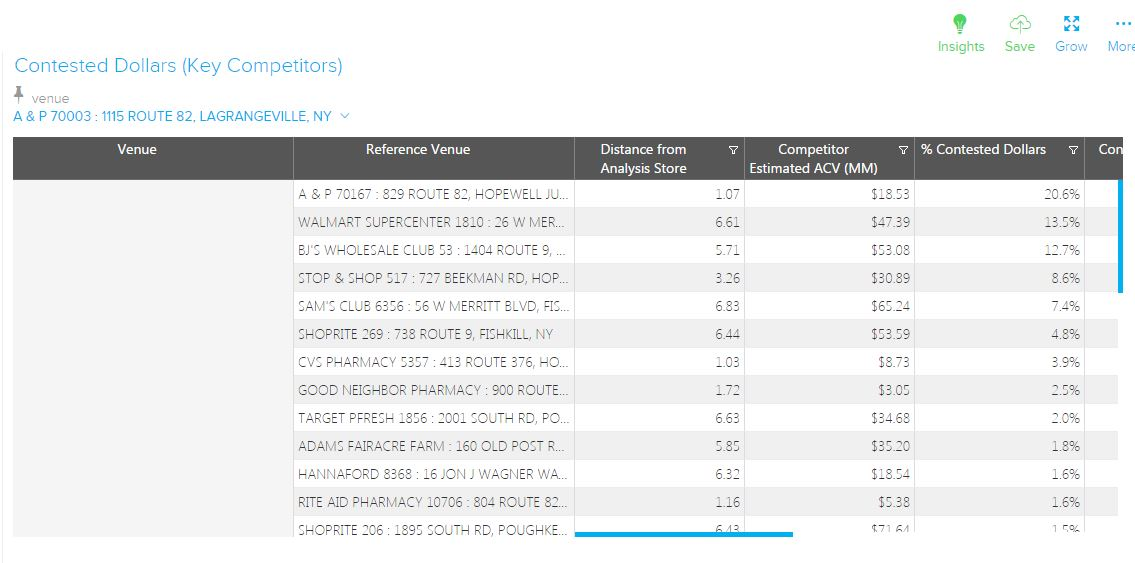
Task: Open filter on % Contested Dollars column
Action: click(1073, 150)
